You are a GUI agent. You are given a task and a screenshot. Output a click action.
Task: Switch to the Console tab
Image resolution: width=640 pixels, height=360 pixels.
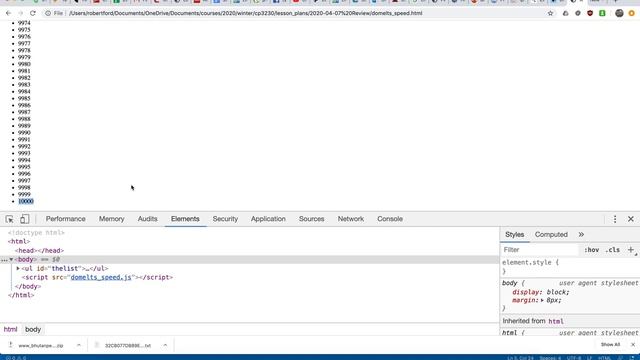390,219
